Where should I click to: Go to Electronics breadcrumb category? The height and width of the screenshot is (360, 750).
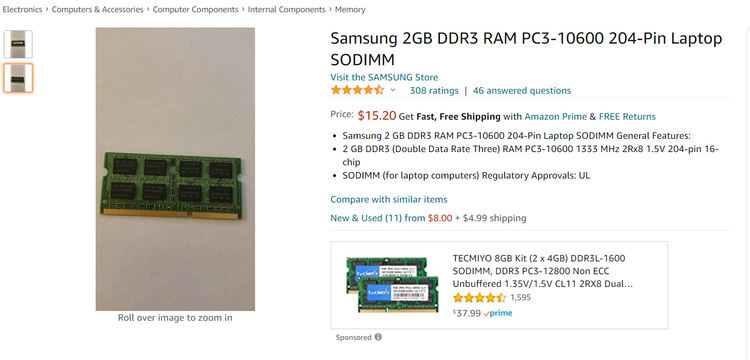point(22,9)
